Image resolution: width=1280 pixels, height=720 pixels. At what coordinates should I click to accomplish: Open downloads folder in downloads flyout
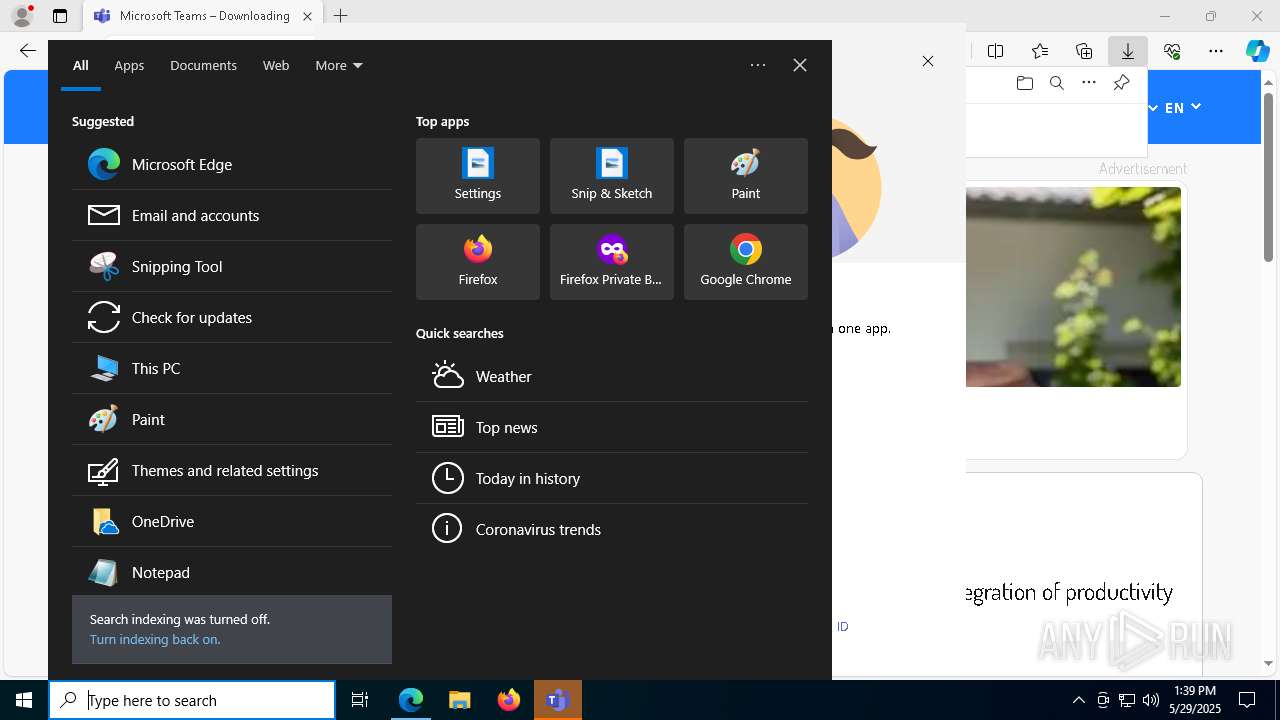pyautogui.click(x=1024, y=83)
